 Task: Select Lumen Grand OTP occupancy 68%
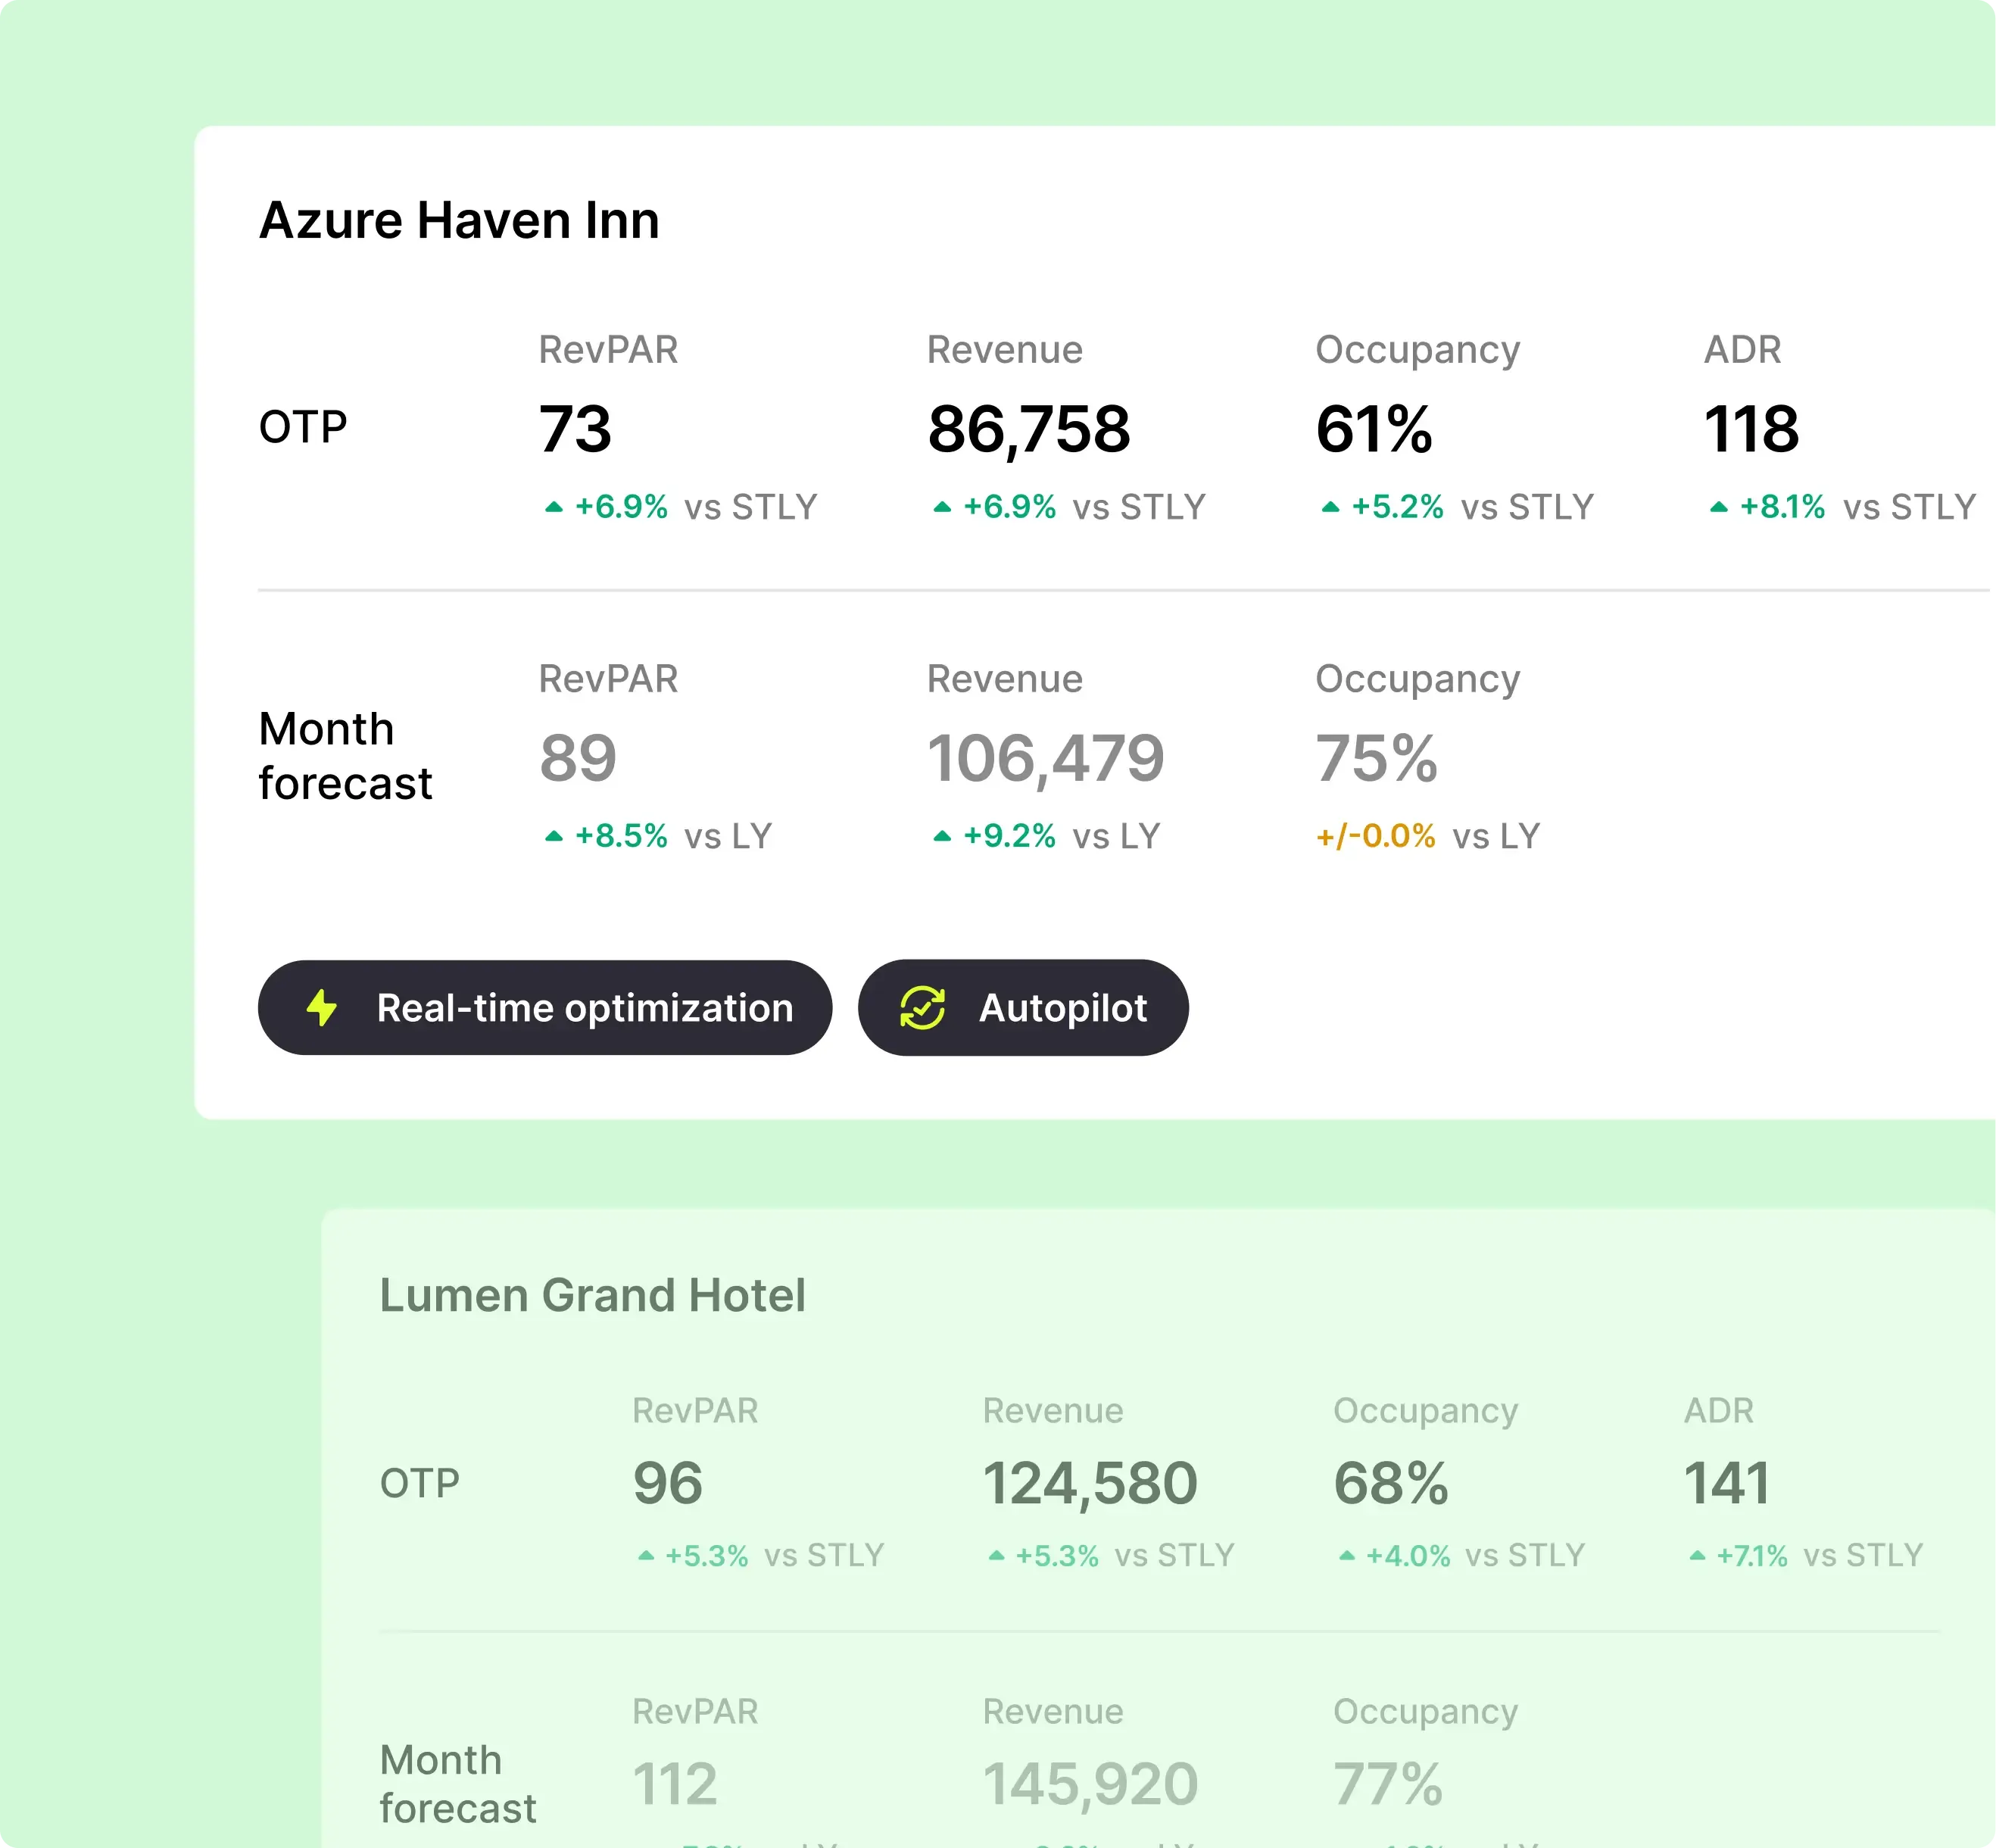[1391, 1483]
